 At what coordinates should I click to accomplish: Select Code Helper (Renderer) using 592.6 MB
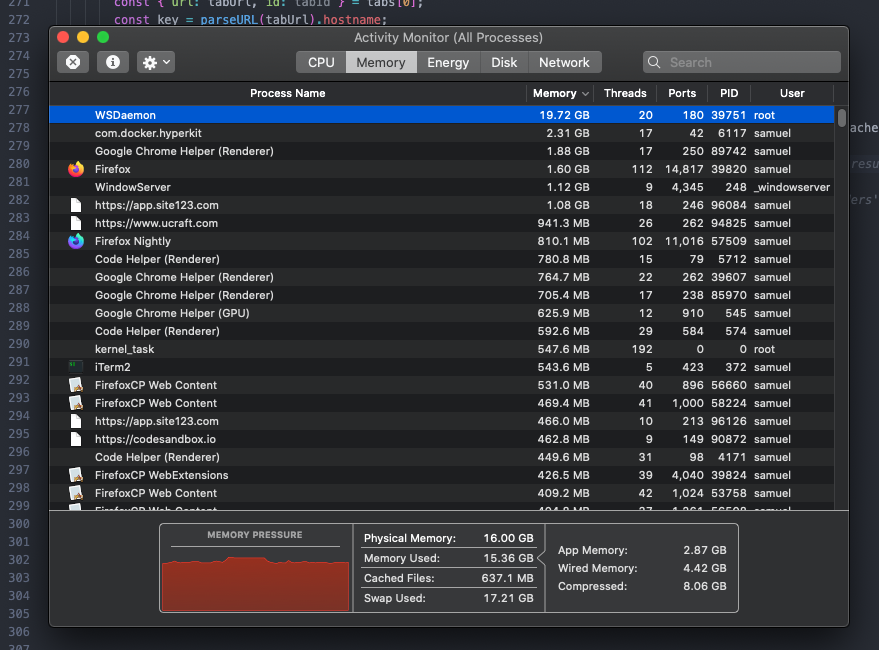[442, 331]
